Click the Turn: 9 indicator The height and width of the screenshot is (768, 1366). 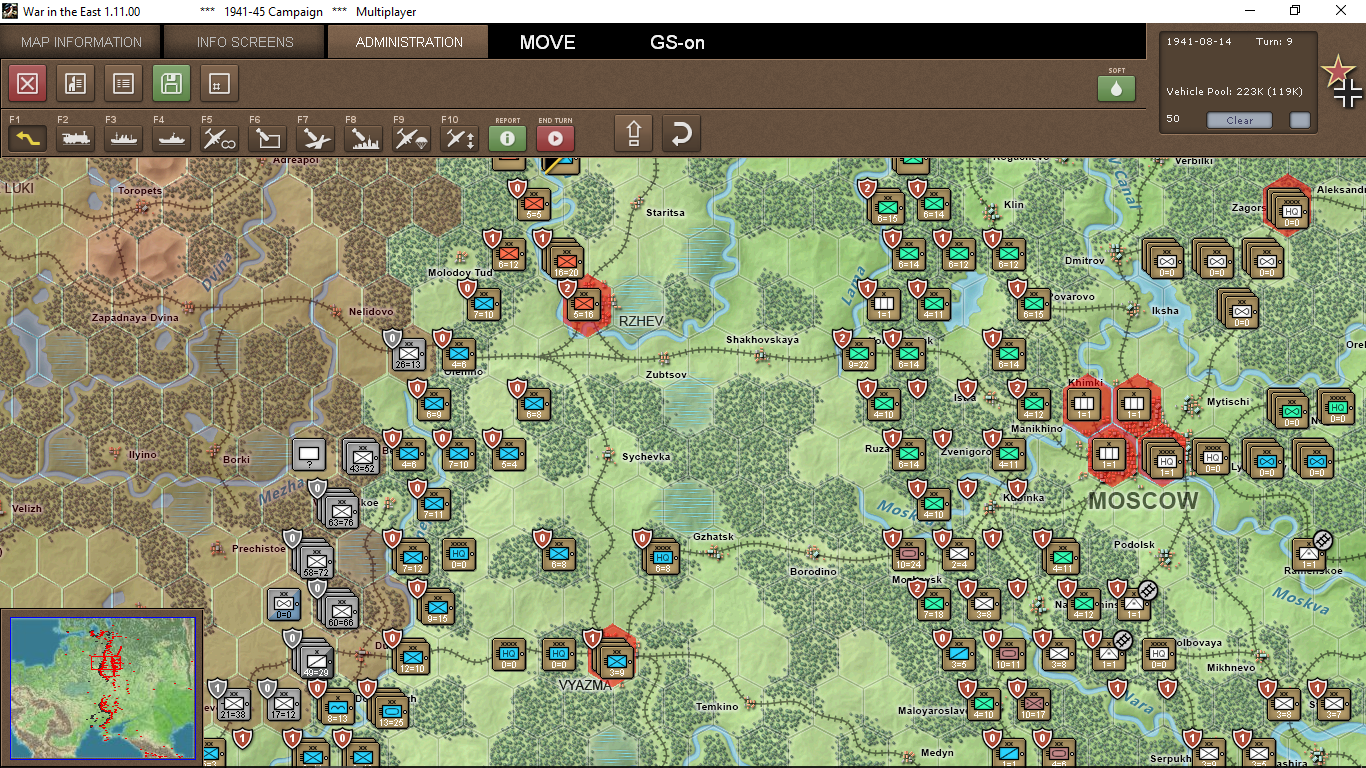coord(1276,42)
